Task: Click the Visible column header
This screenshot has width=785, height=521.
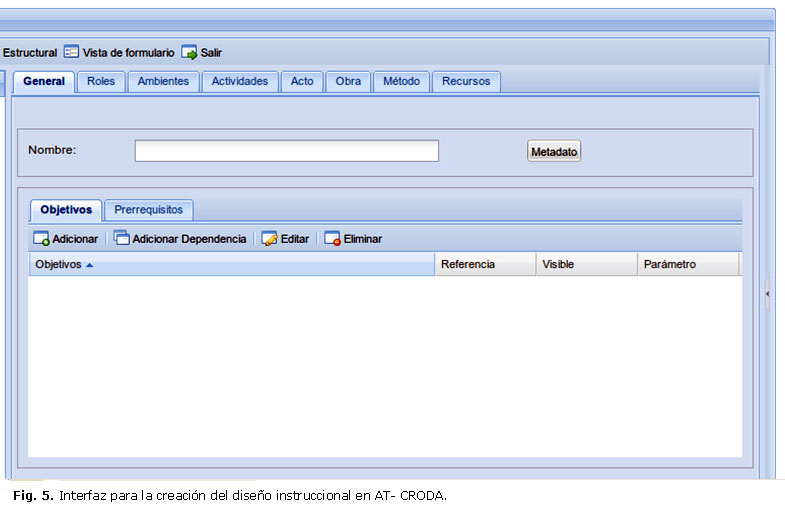Action: point(585,265)
